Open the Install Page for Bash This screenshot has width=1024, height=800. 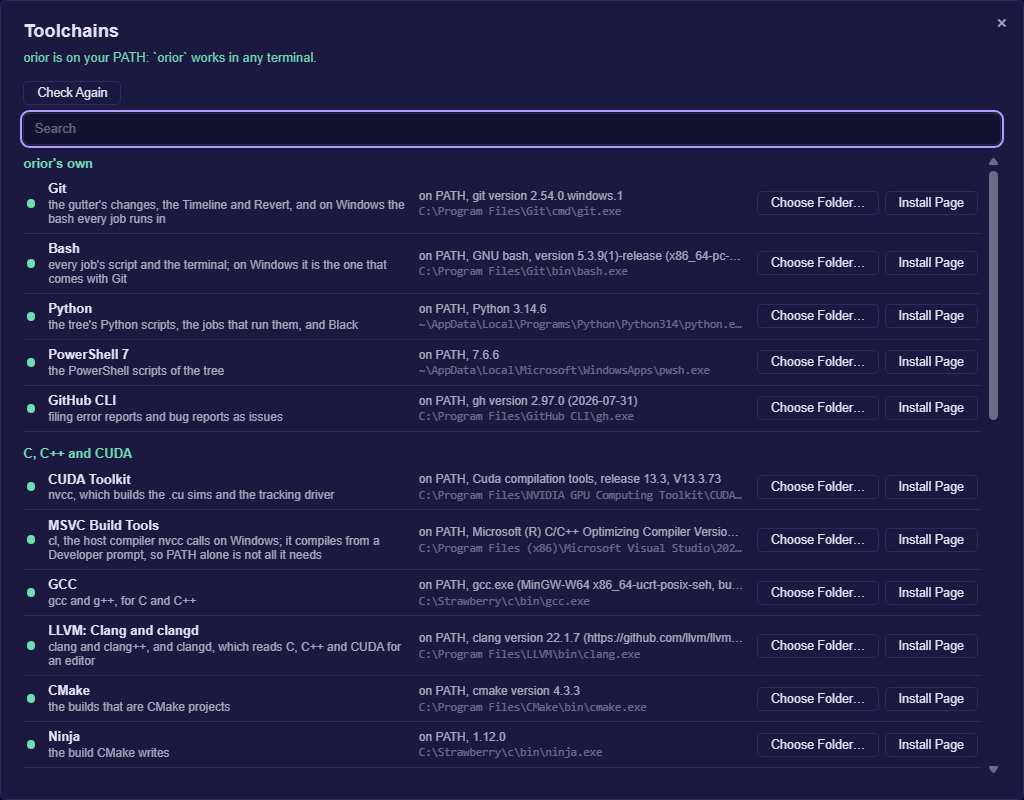tap(931, 263)
